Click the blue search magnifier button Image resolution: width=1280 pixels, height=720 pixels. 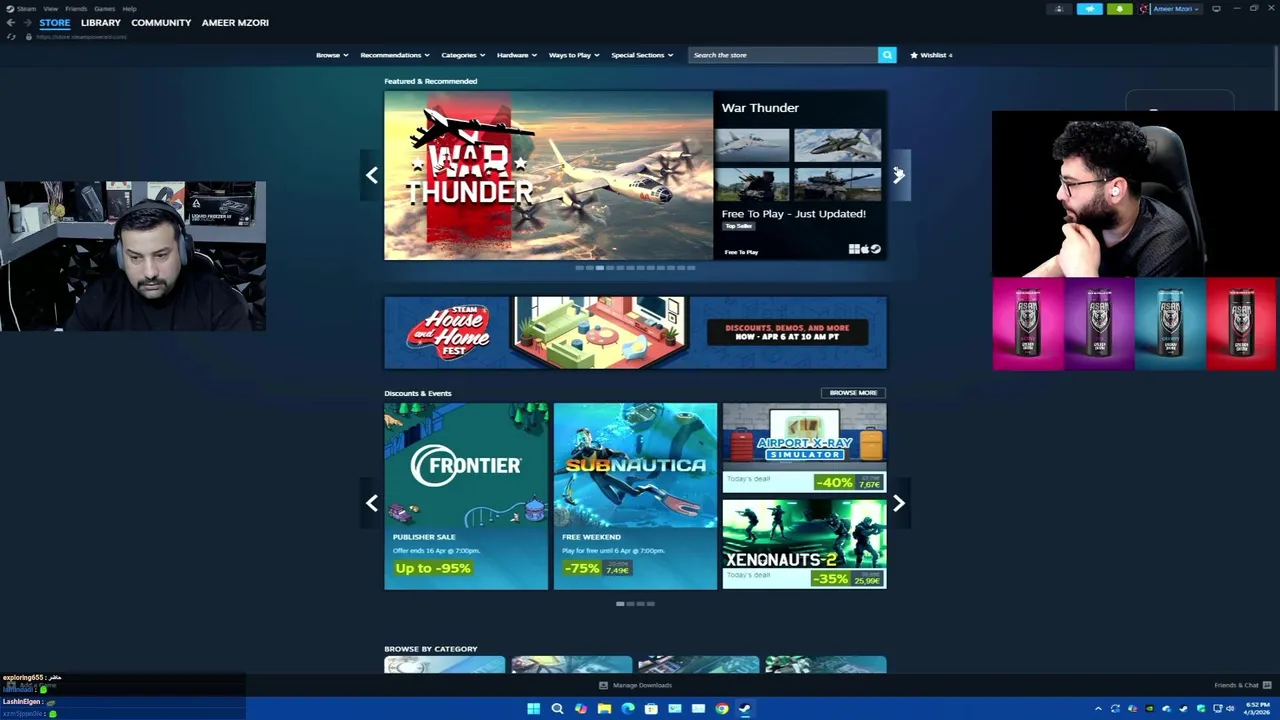(887, 55)
